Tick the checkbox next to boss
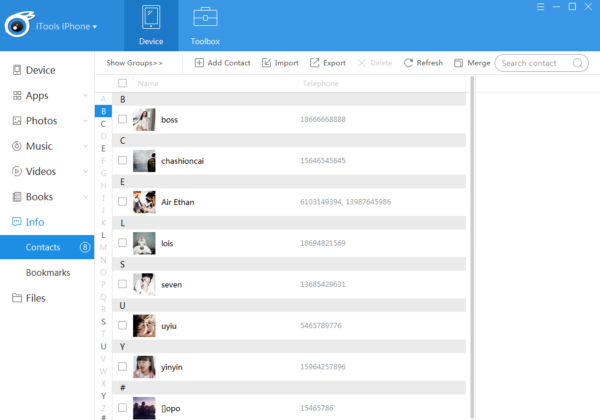The width and height of the screenshot is (600, 420). [x=122, y=119]
